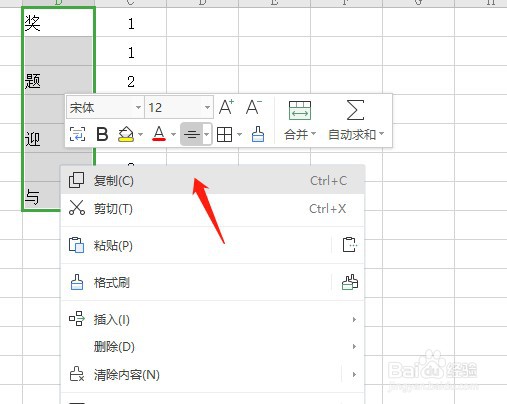Click the multi format painter icon beside 格式刷

[350, 282]
